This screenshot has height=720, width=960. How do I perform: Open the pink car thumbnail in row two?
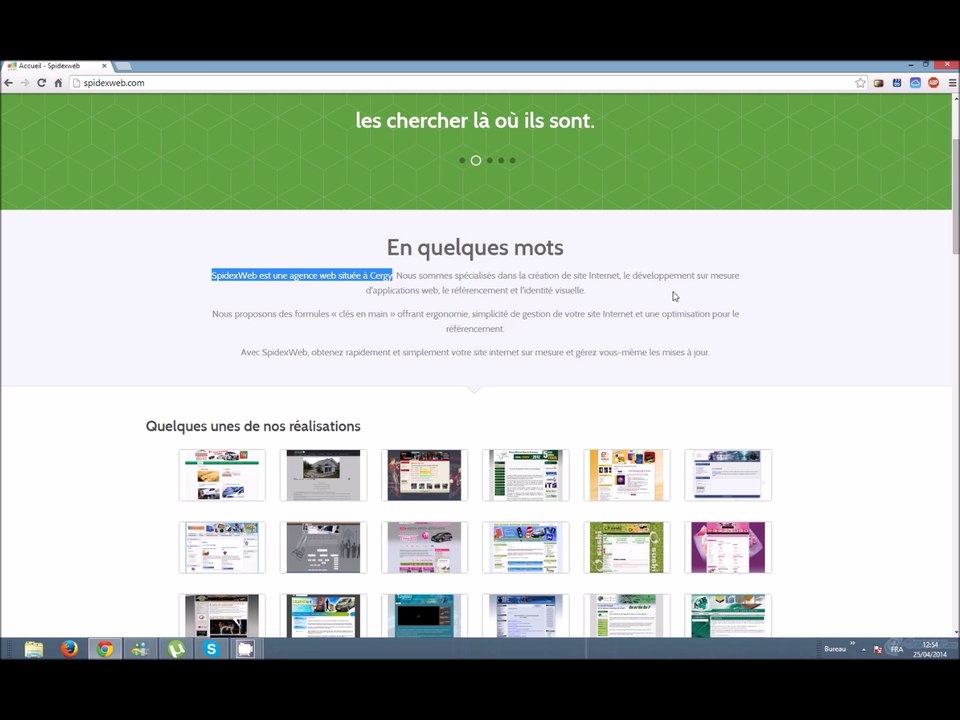(x=424, y=547)
